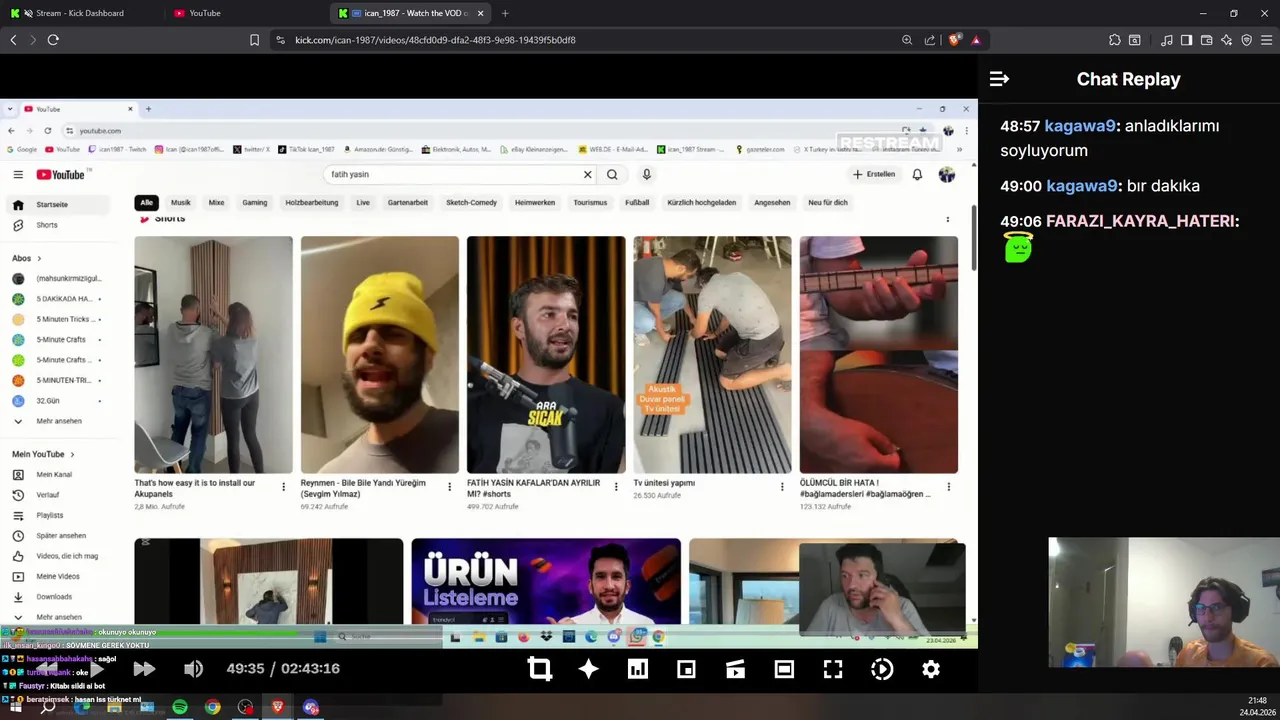Click the cast-style icon in player controls
Image resolution: width=1280 pixels, height=720 pixels.
(x=735, y=669)
